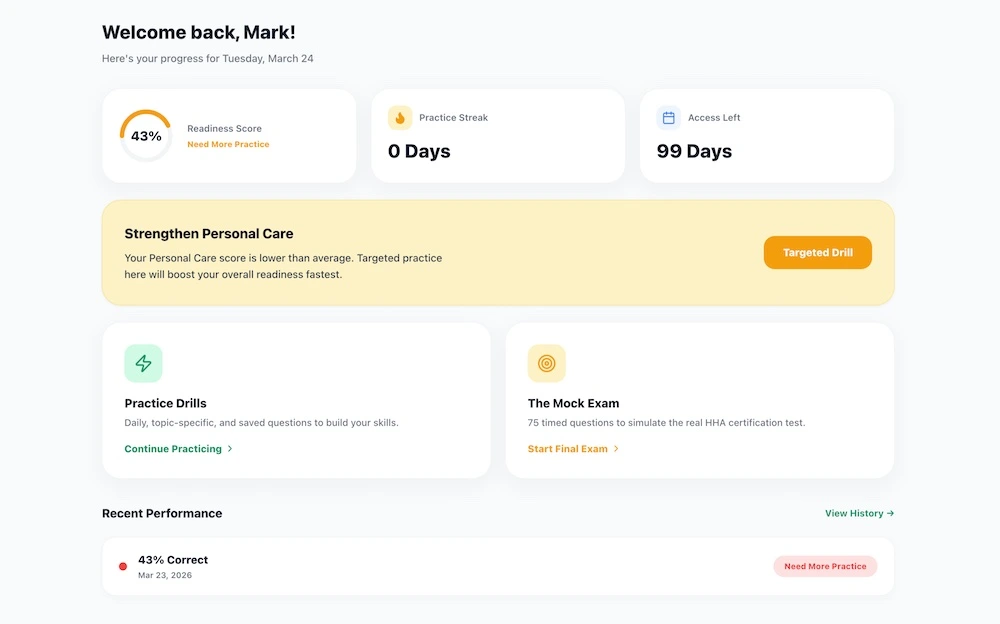Open the Continue Practicing link

(x=173, y=449)
